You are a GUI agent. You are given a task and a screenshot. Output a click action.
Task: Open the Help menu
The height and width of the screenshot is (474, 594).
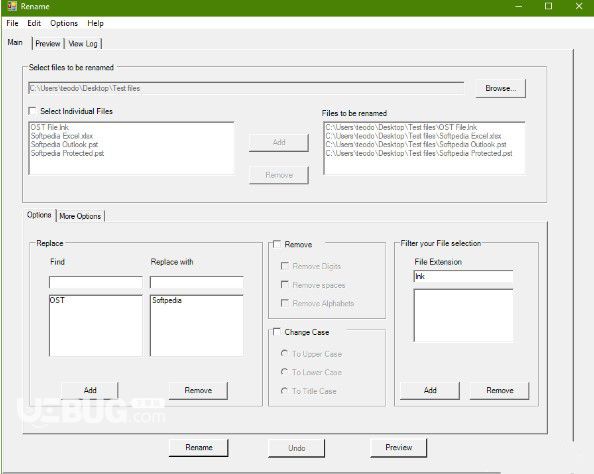click(x=95, y=23)
